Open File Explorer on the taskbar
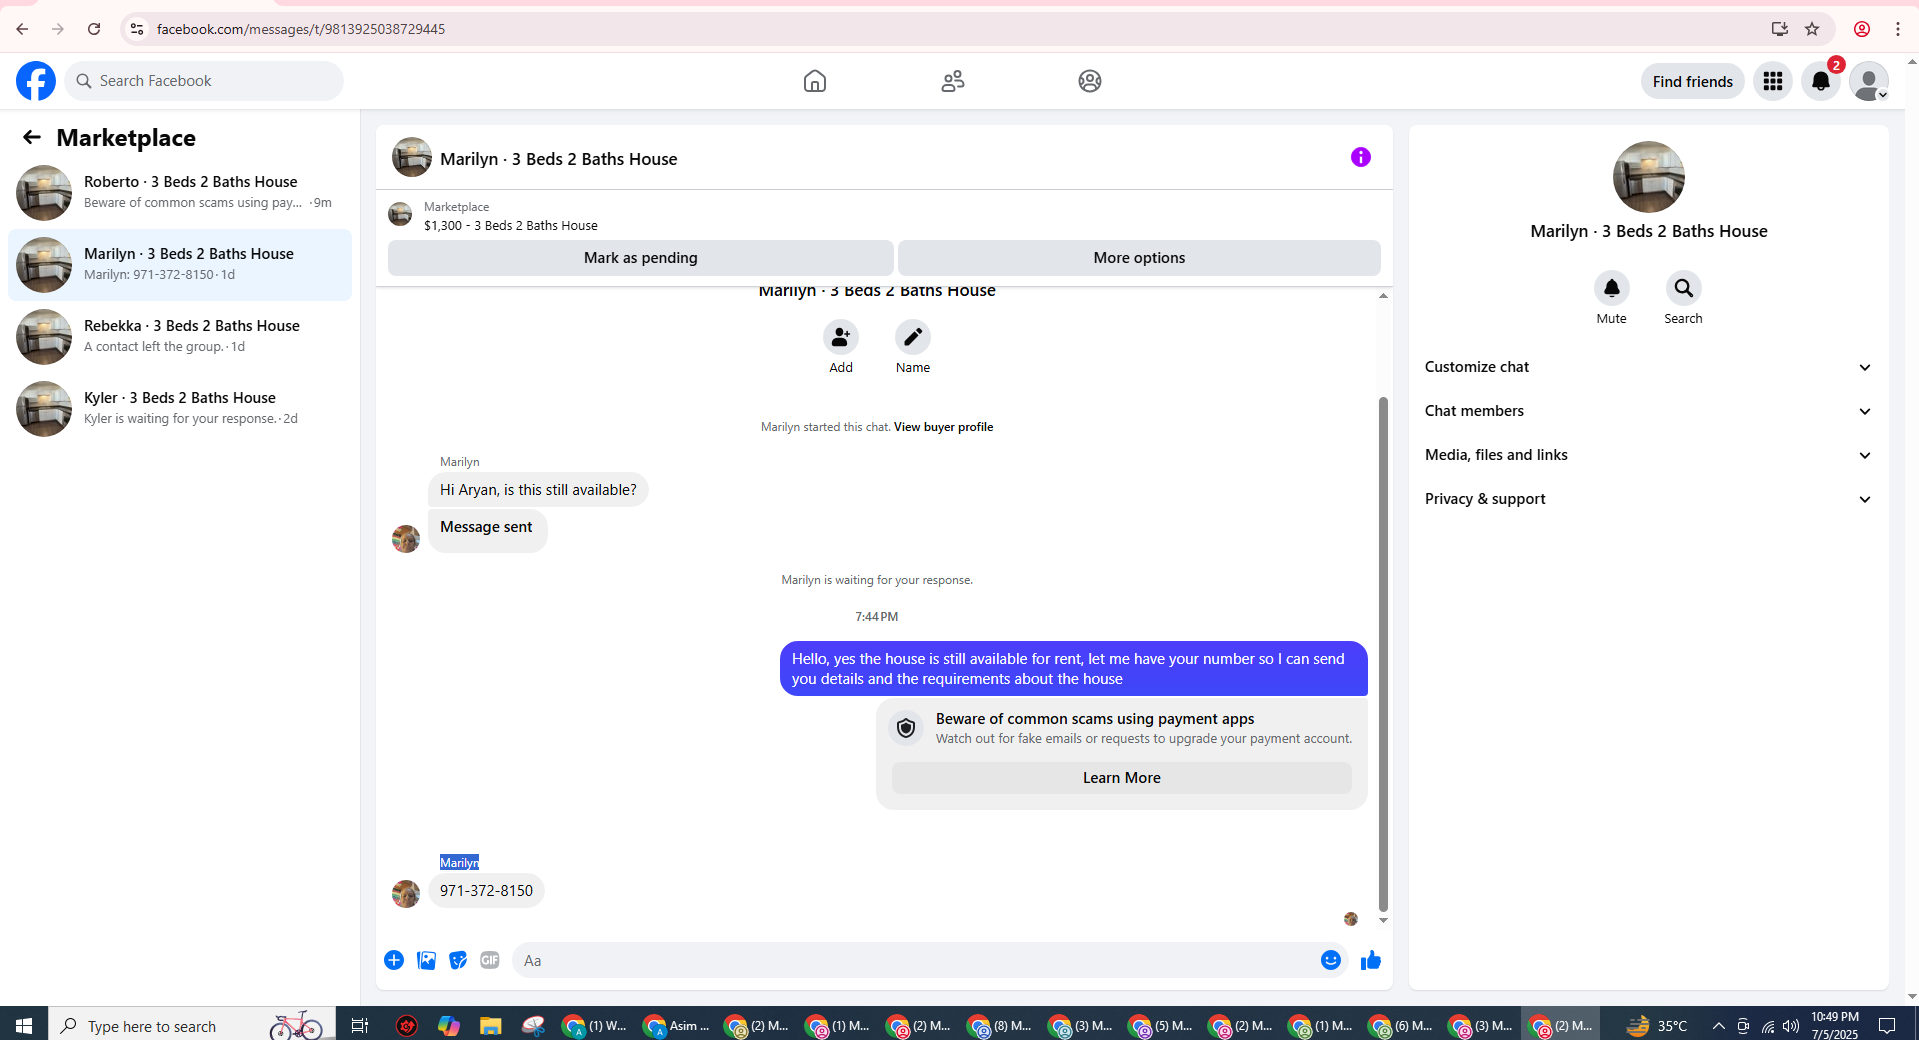Screen dimensions: 1919x1040 point(490,1025)
